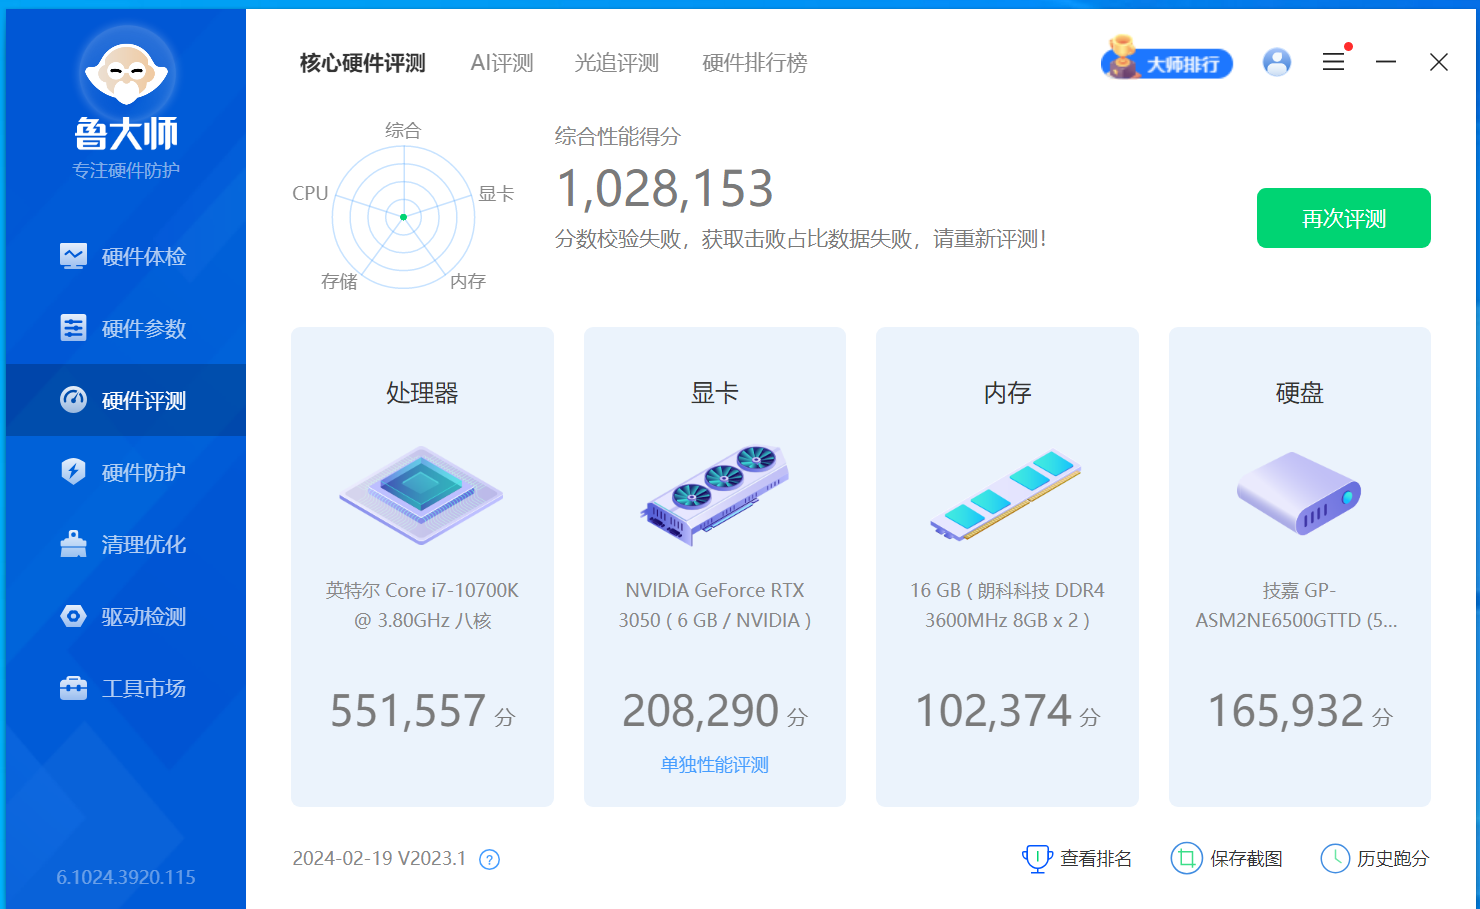Screen dimensions: 1480x909
Task: Click the Lu Dashi mascot logo
Action: click(x=126, y=73)
